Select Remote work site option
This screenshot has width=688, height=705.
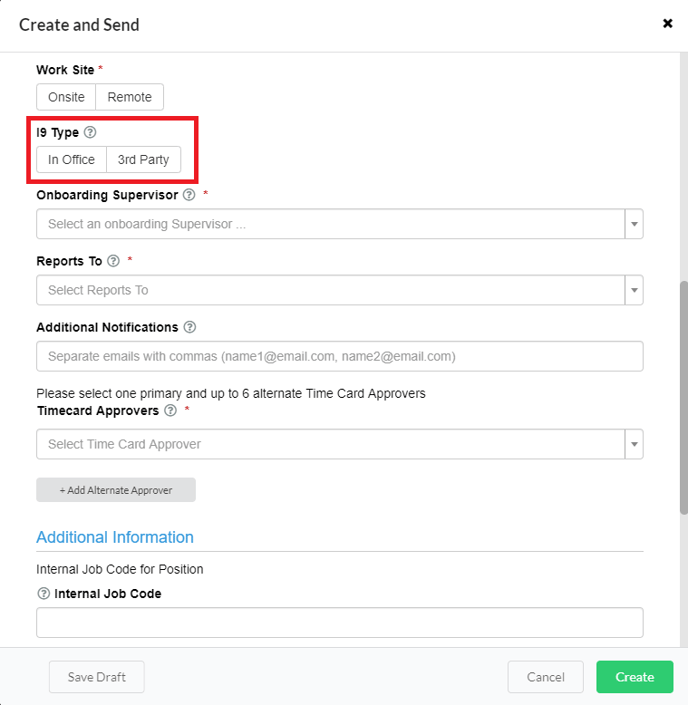coord(130,97)
